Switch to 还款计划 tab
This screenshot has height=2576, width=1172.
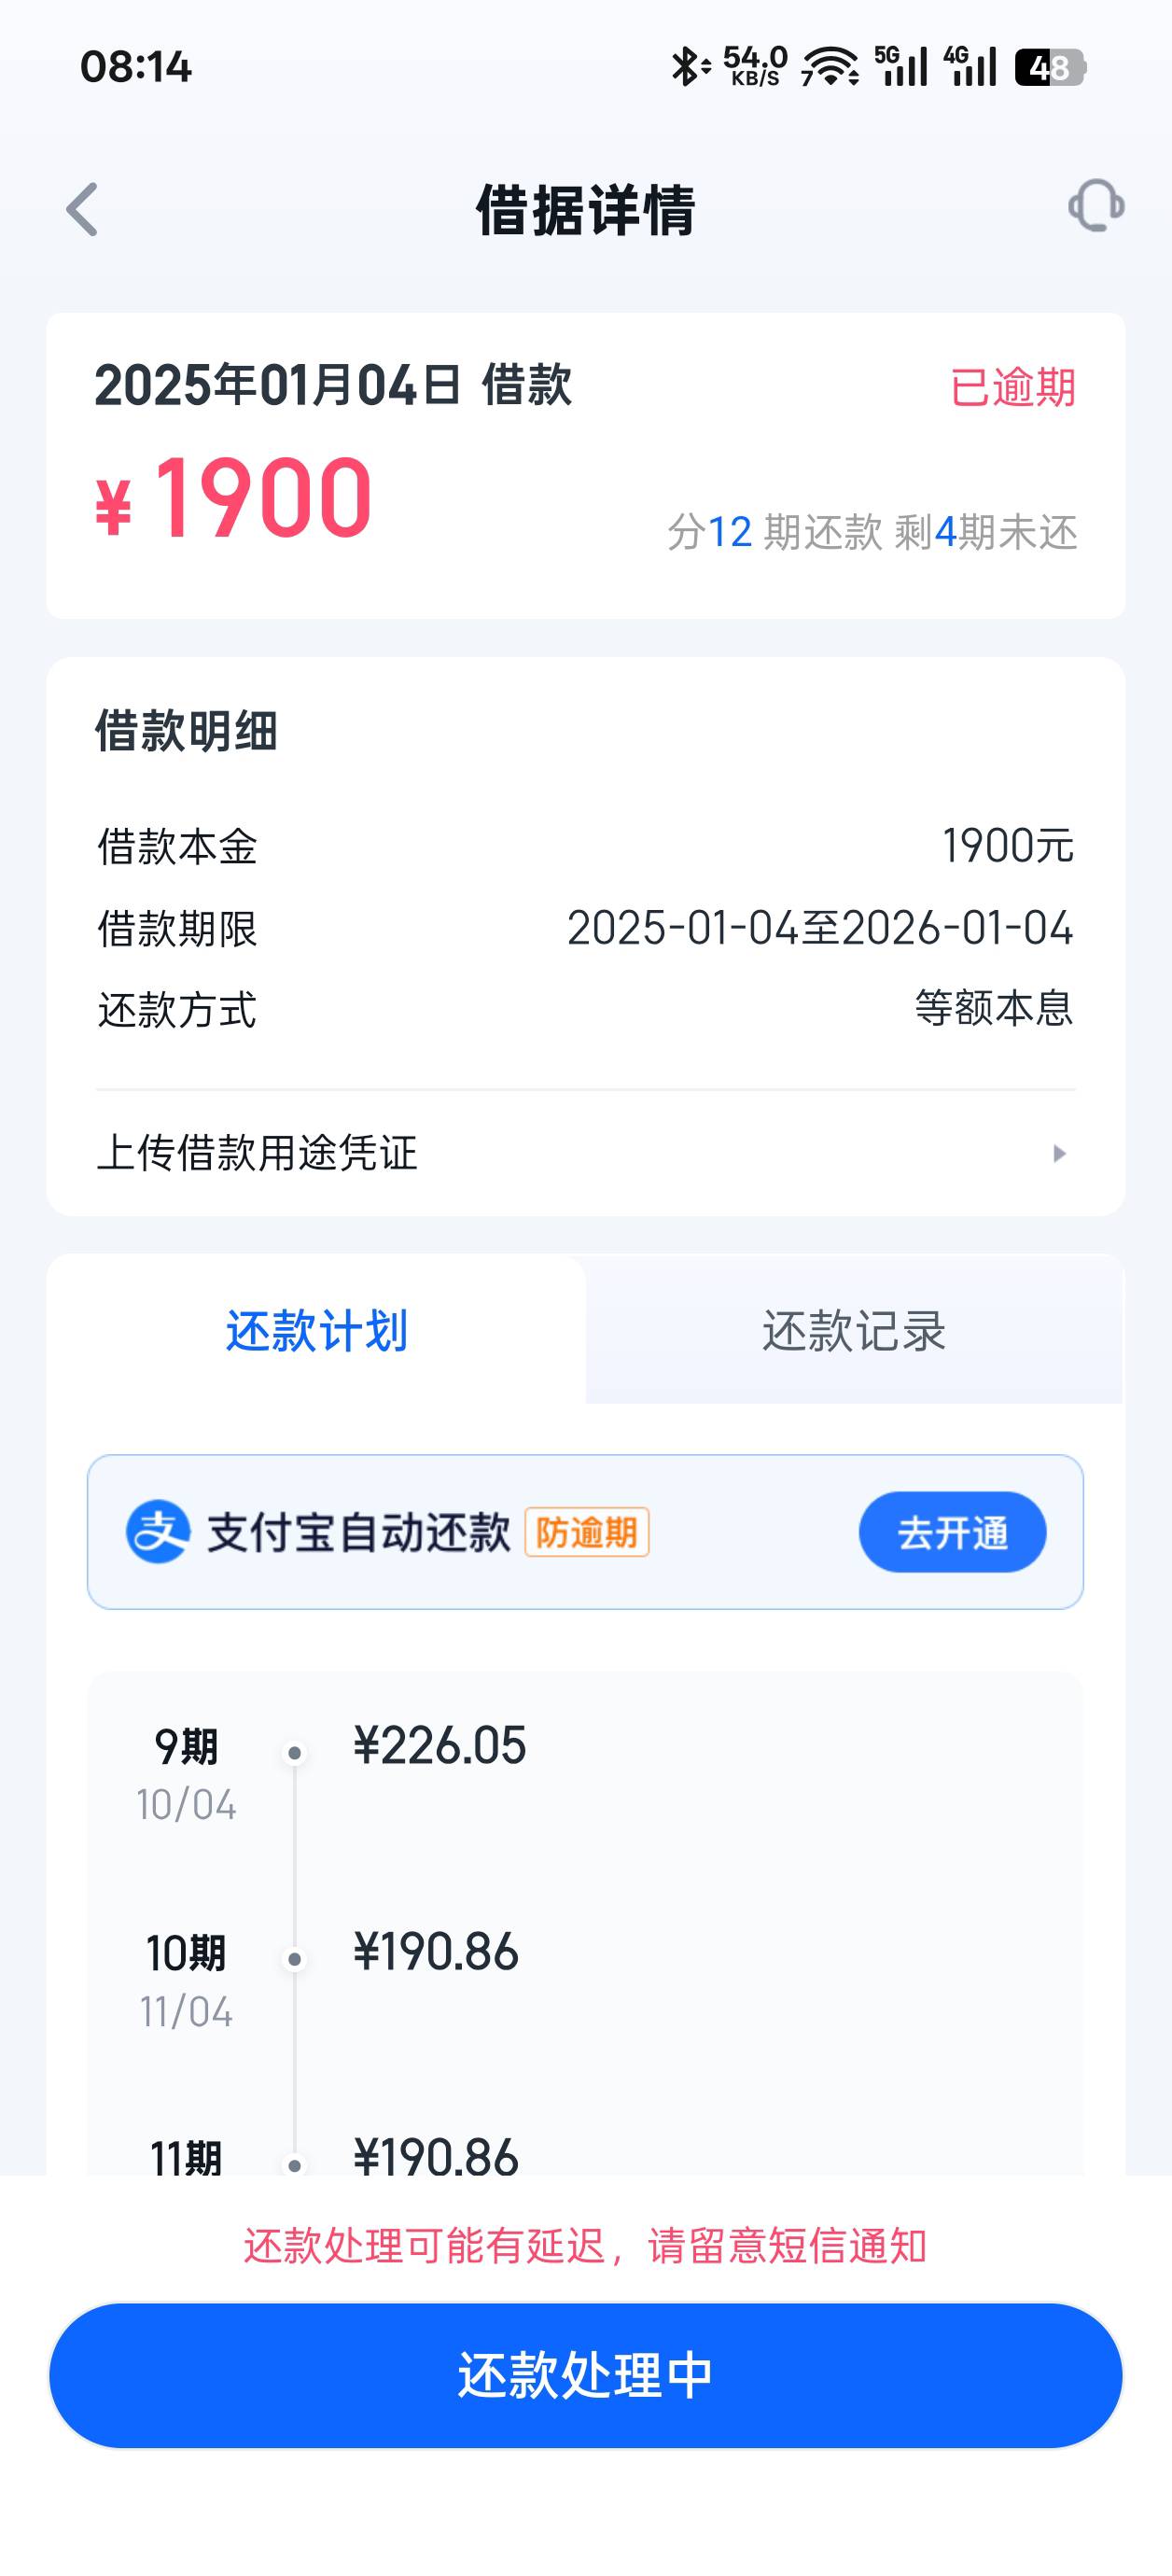[316, 1331]
